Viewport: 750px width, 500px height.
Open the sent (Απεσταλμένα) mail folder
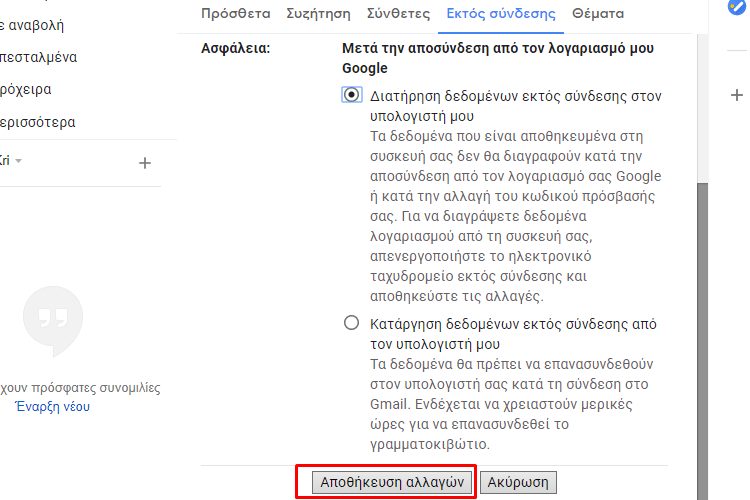tap(38, 57)
